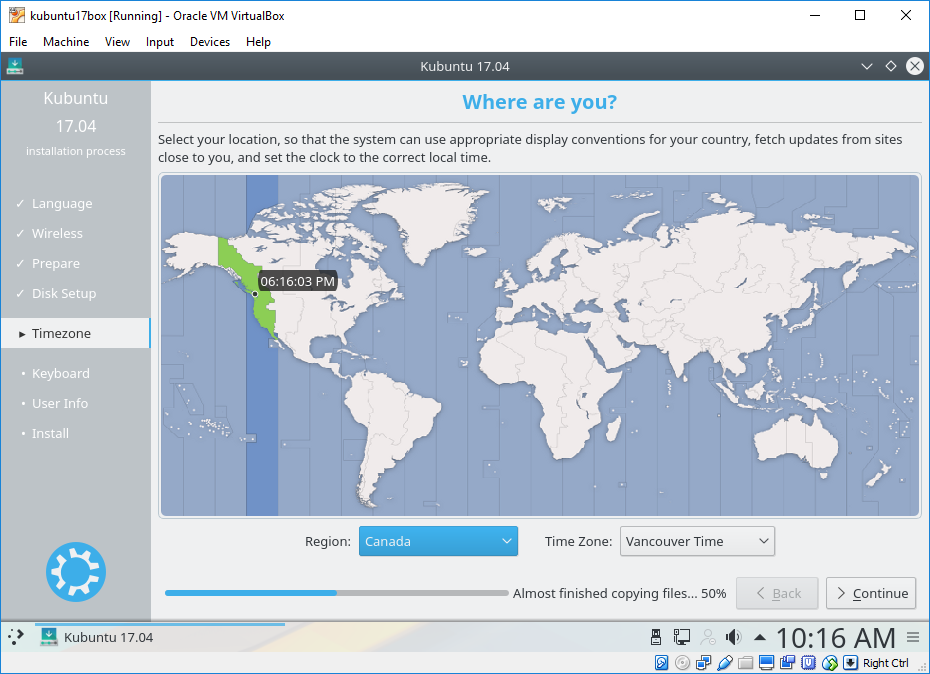Viewport: 930px width, 674px height.
Task: Select Install step in sidebar
Action: click(50, 433)
